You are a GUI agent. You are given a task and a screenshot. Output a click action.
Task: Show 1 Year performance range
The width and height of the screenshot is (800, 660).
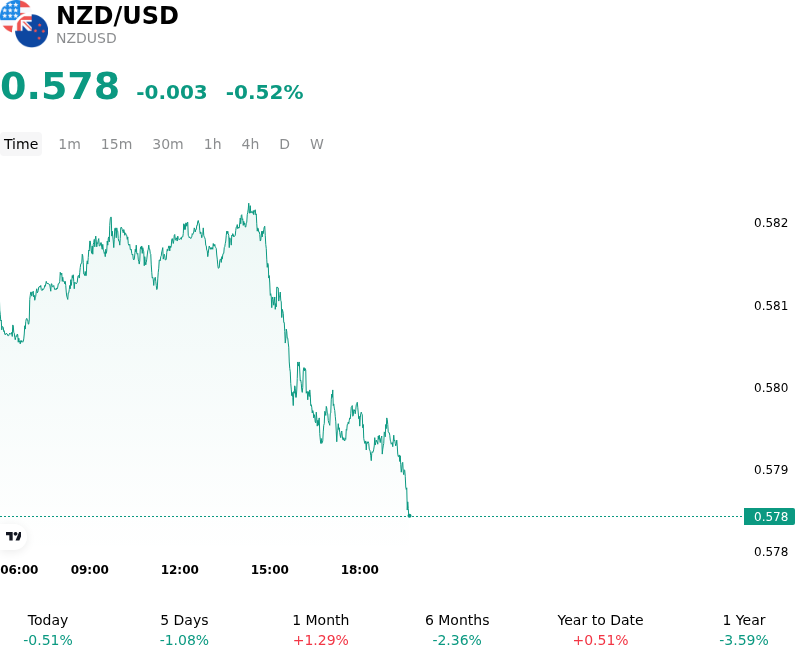[744, 630]
